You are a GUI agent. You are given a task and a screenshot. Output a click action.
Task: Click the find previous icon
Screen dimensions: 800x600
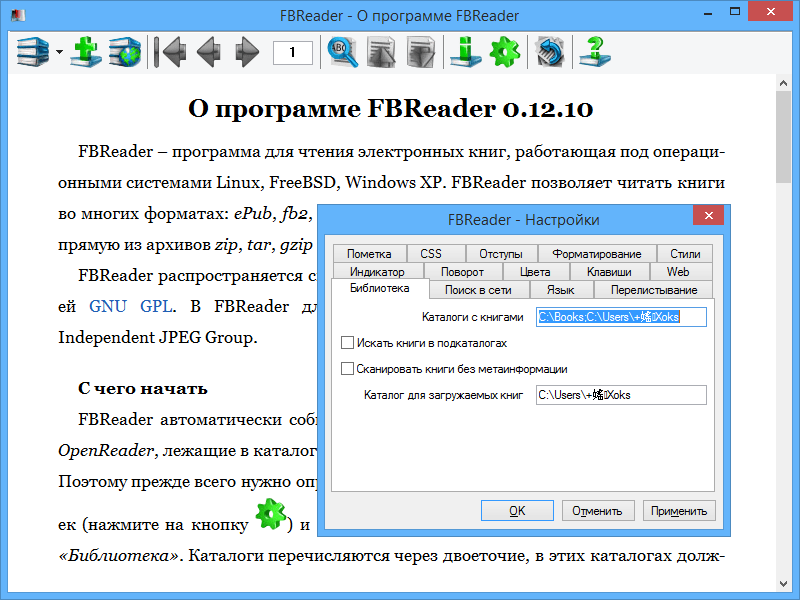(381, 52)
